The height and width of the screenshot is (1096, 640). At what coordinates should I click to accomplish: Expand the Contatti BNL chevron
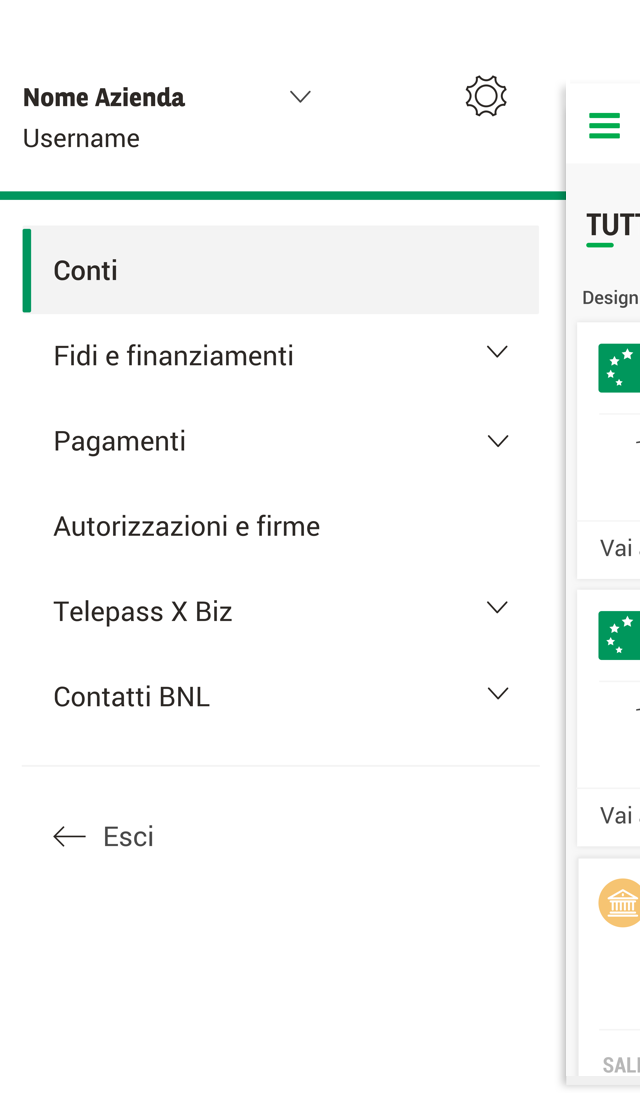(x=497, y=694)
